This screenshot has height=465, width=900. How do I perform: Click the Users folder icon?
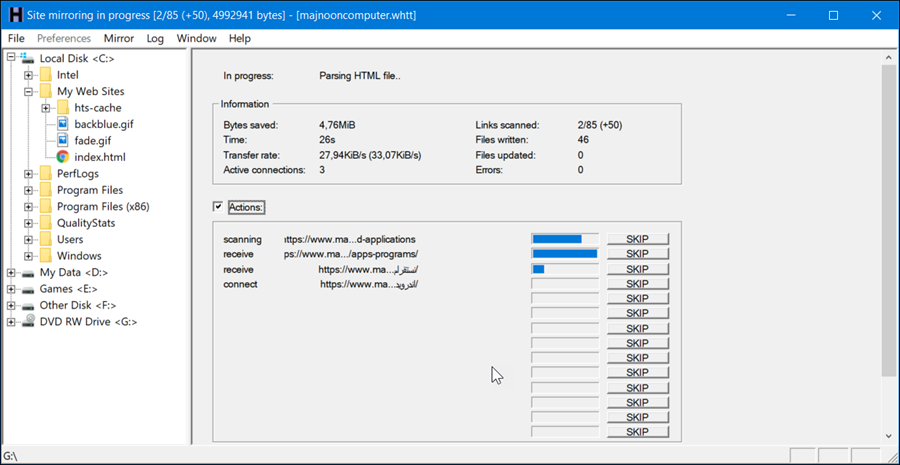pyautogui.click(x=45, y=239)
